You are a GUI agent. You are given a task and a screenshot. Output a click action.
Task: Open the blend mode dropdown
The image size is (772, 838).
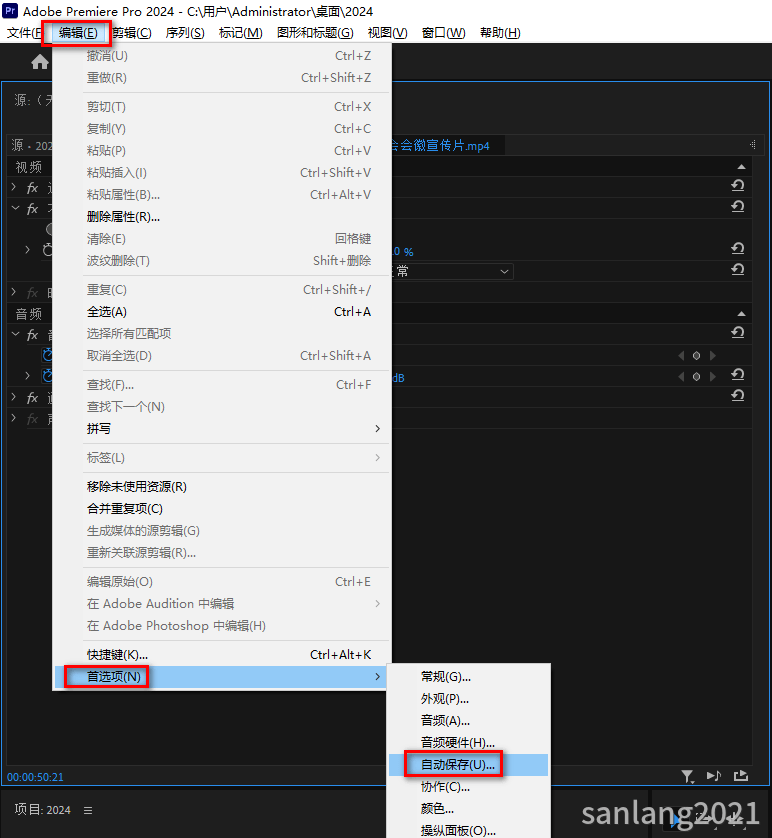tap(452, 271)
